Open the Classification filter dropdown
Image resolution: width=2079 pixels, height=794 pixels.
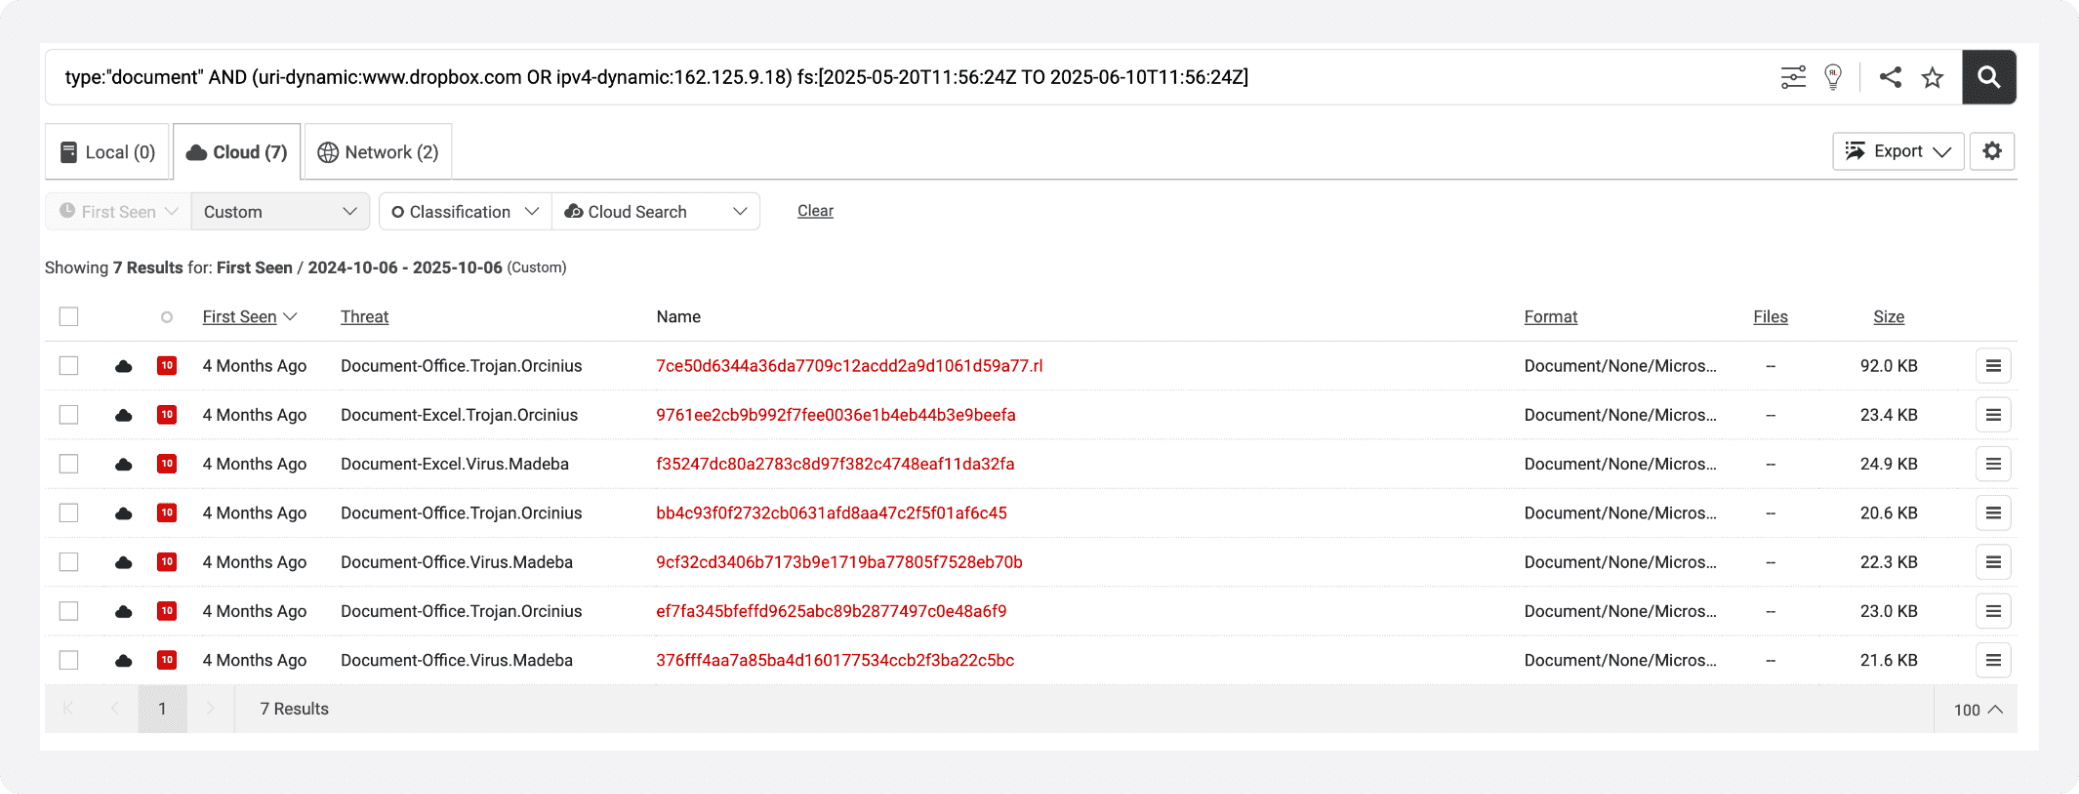[465, 212]
